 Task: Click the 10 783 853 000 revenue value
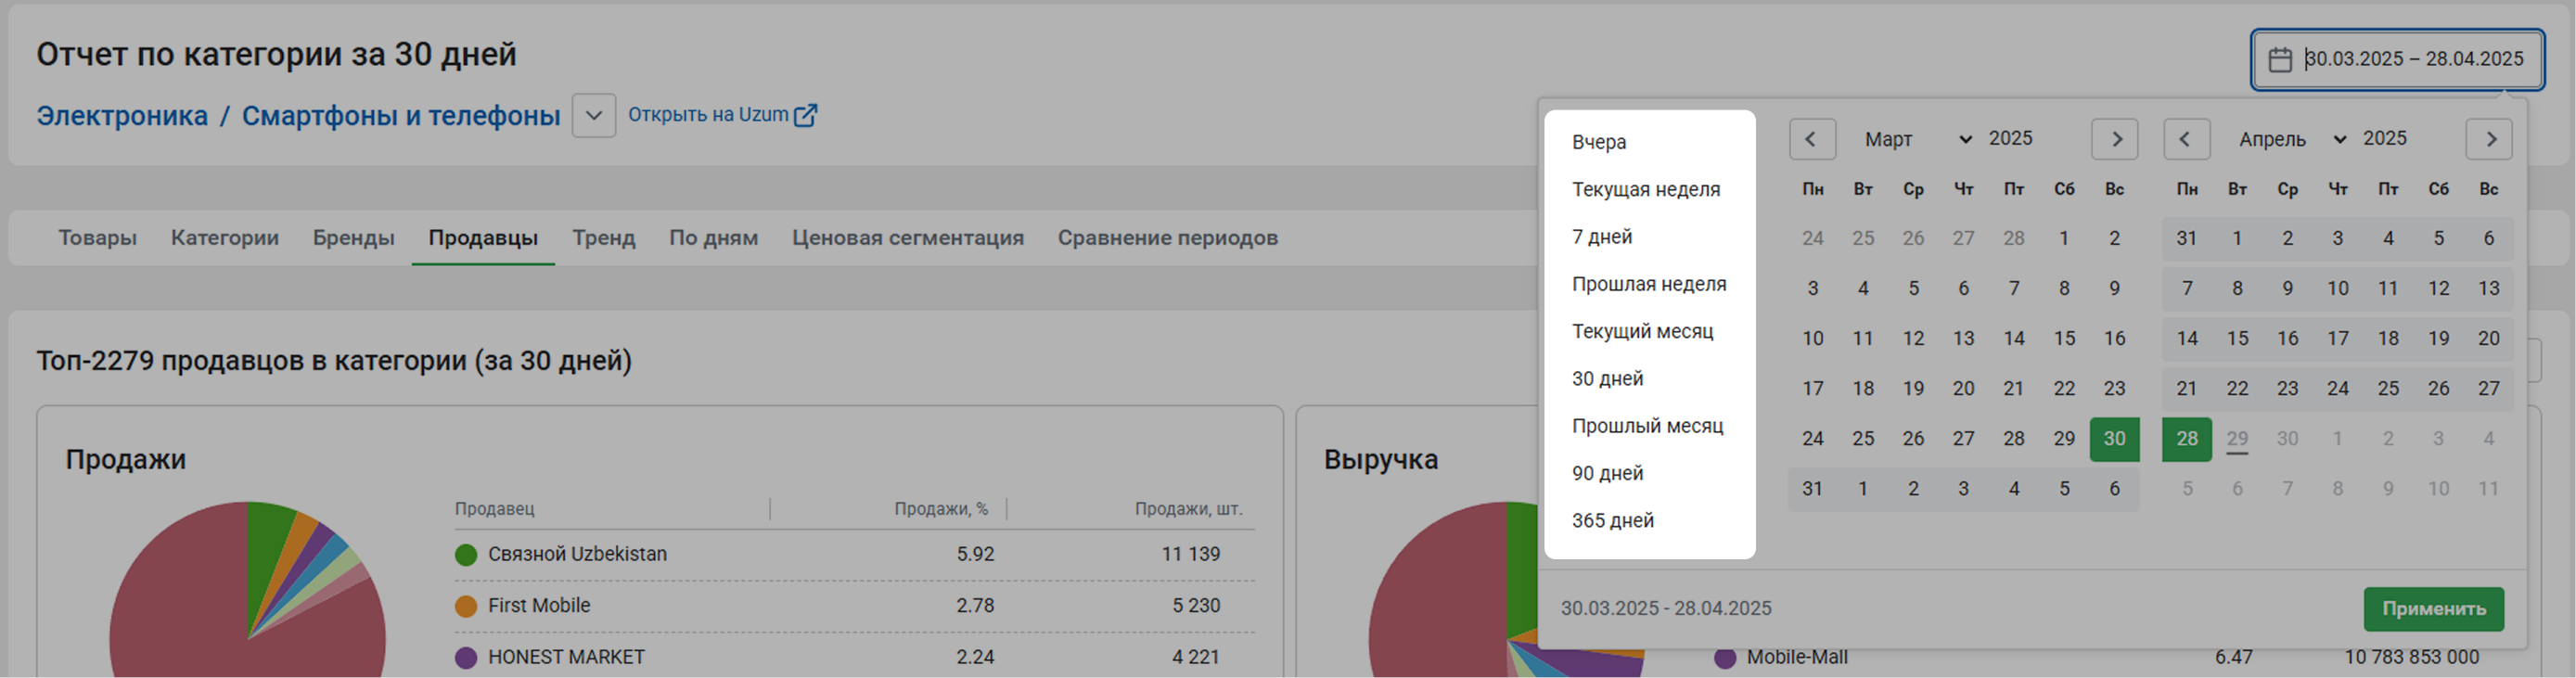pyautogui.click(x=2411, y=658)
